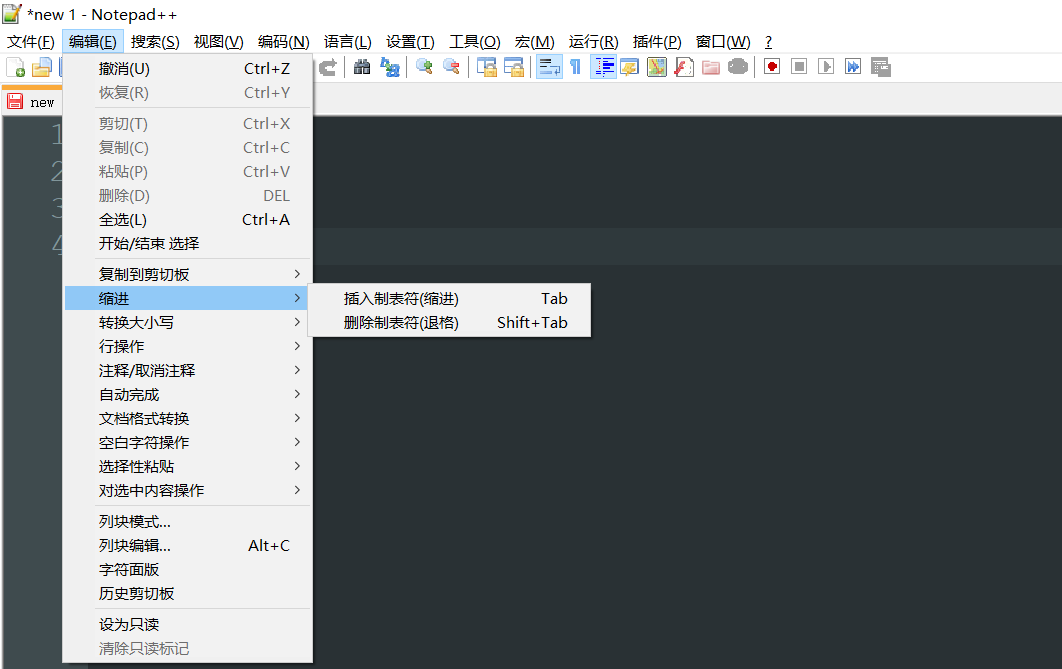Choose 删除制表符(退格) from the submenu
This screenshot has height=669, width=1062.
pos(450,323)
